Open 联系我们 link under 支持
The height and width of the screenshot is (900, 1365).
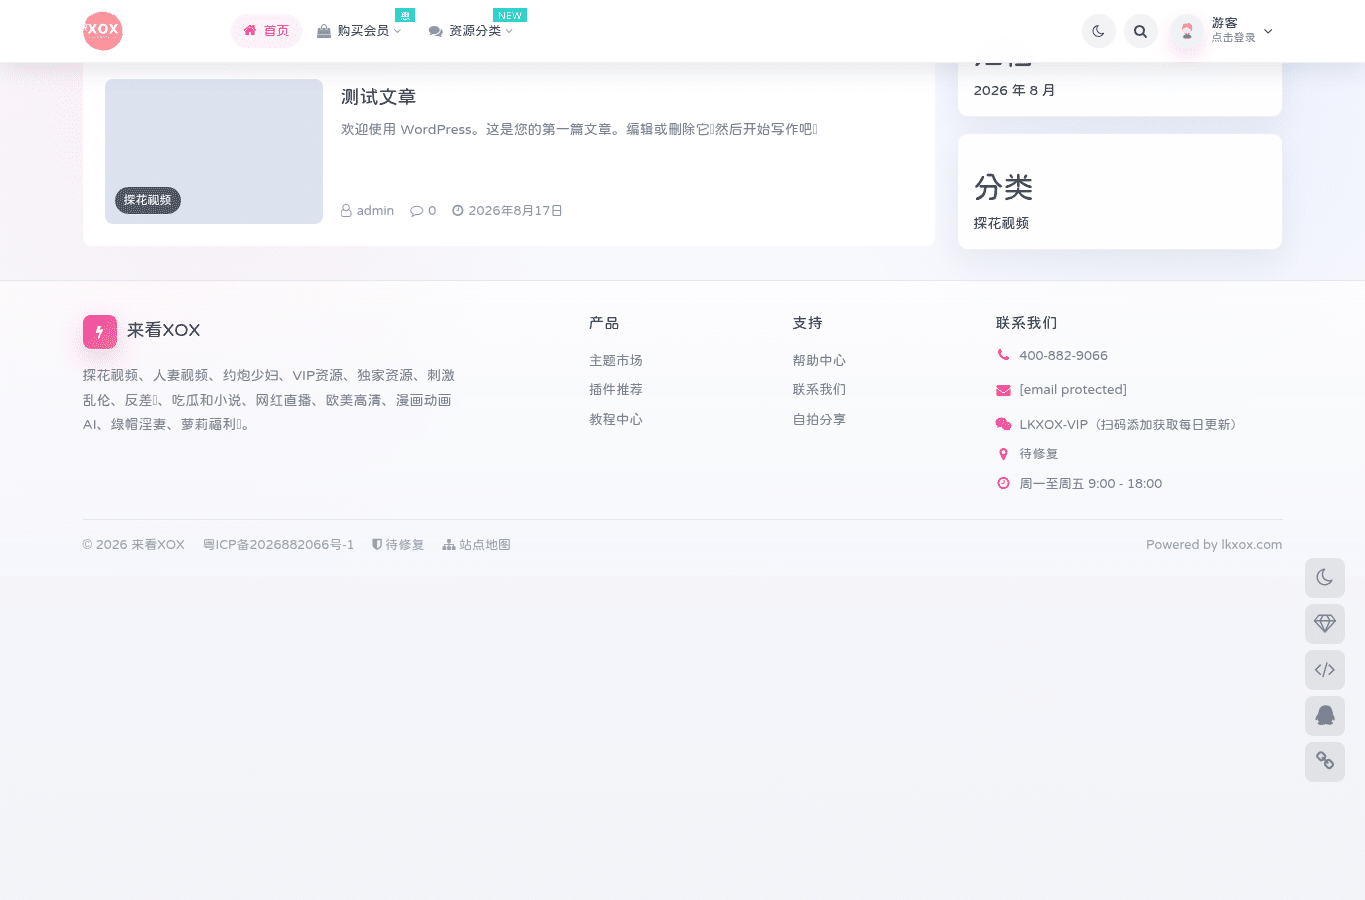(x=819, y=389)
